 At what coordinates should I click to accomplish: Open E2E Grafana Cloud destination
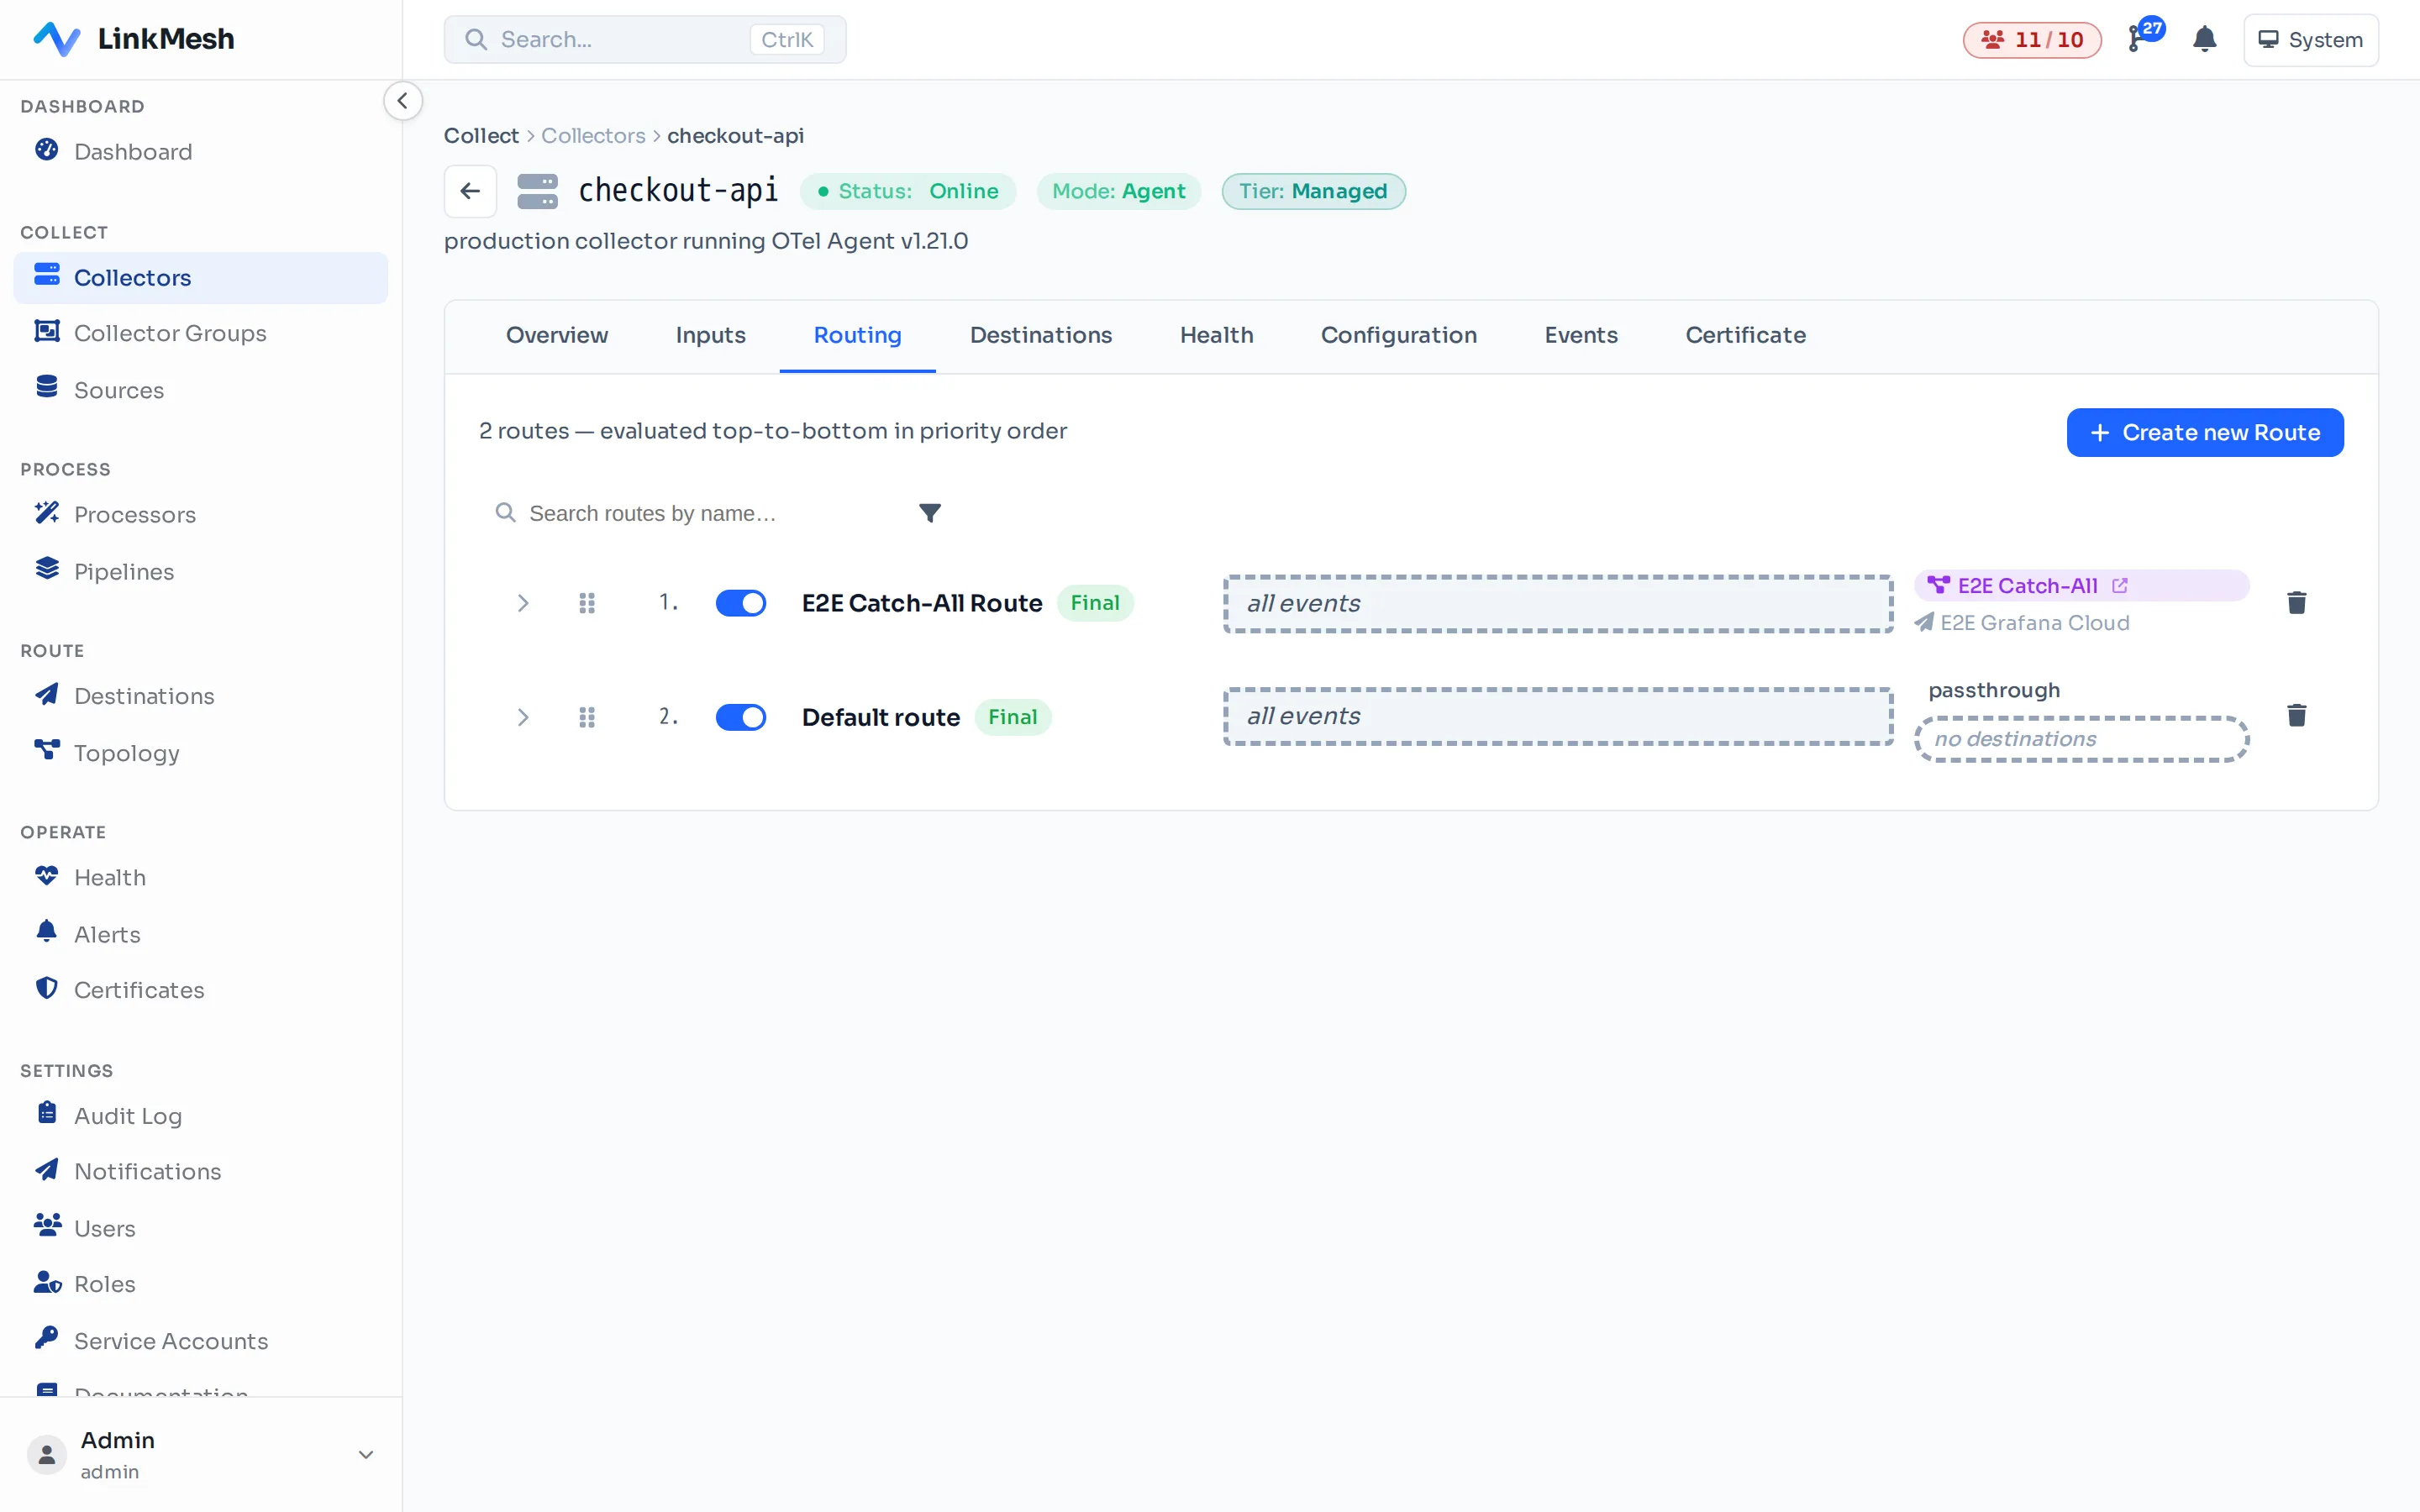(x=2022, y=623)
